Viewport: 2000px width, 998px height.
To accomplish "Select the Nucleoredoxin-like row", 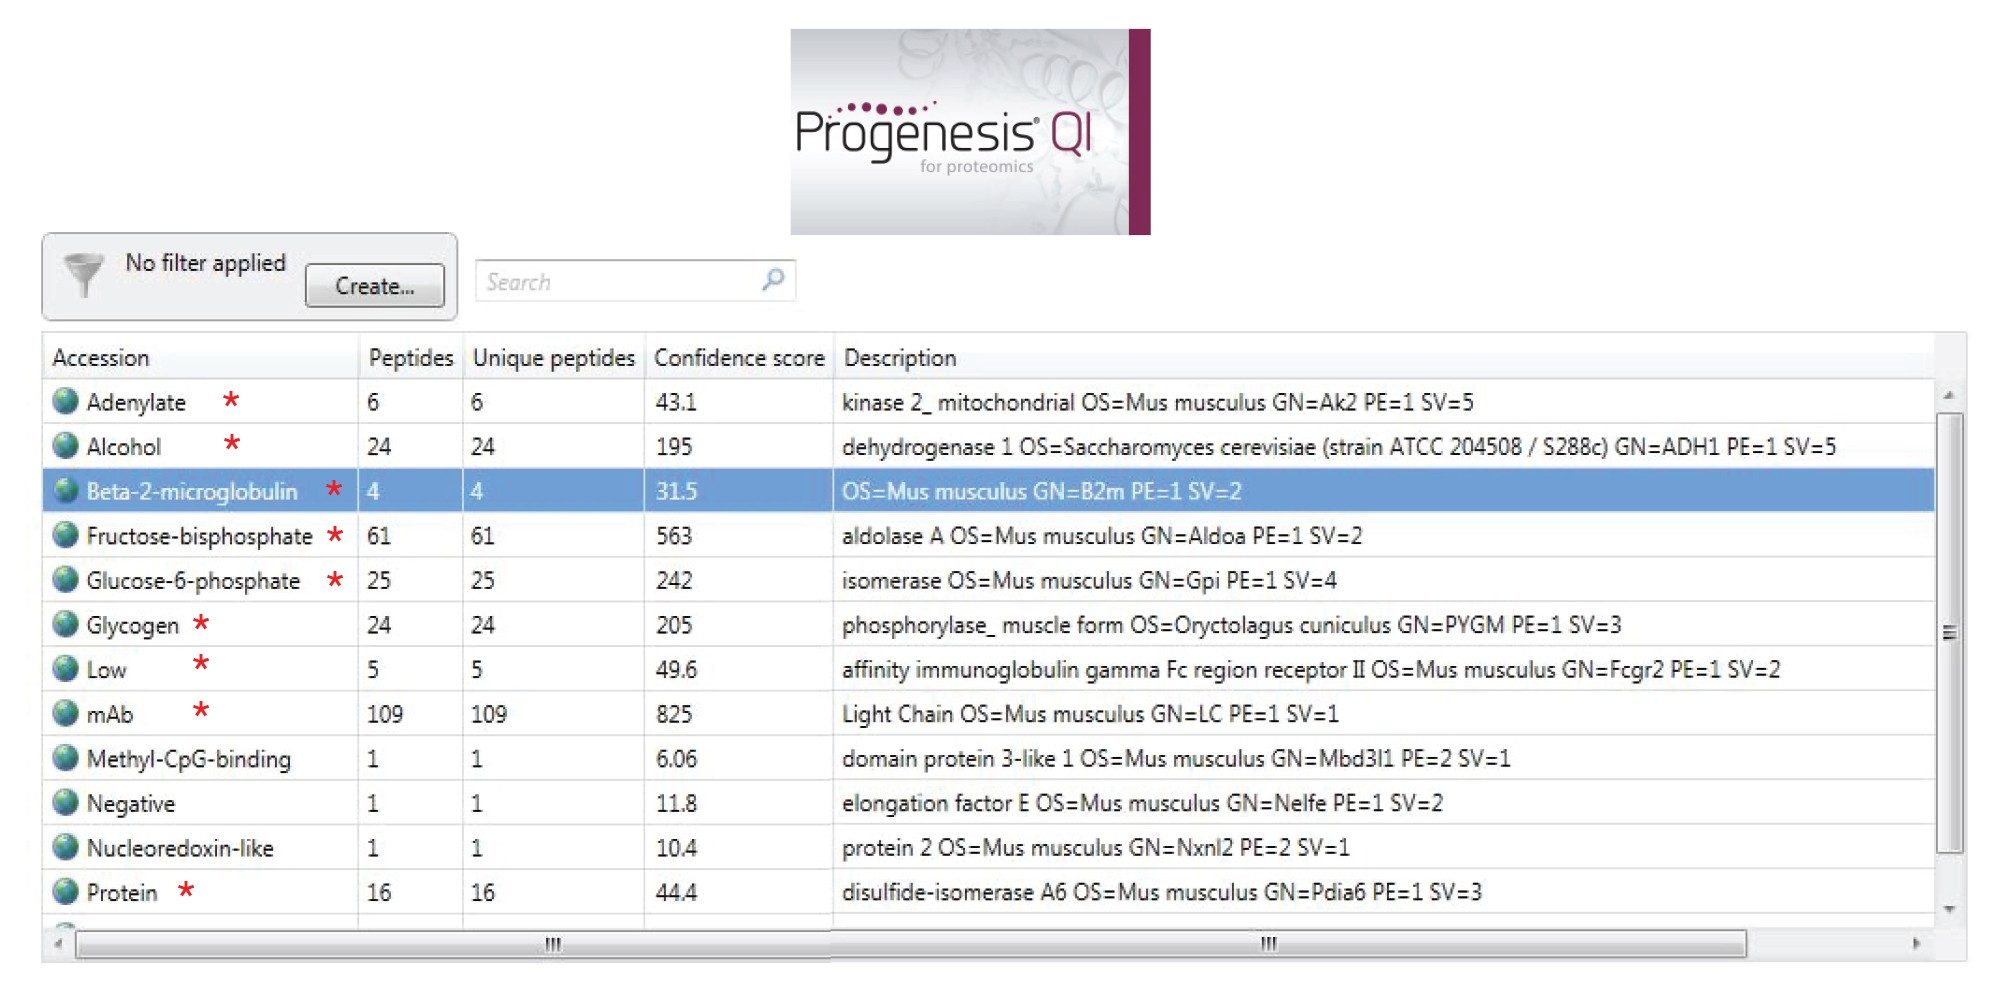I will point(988,847).
